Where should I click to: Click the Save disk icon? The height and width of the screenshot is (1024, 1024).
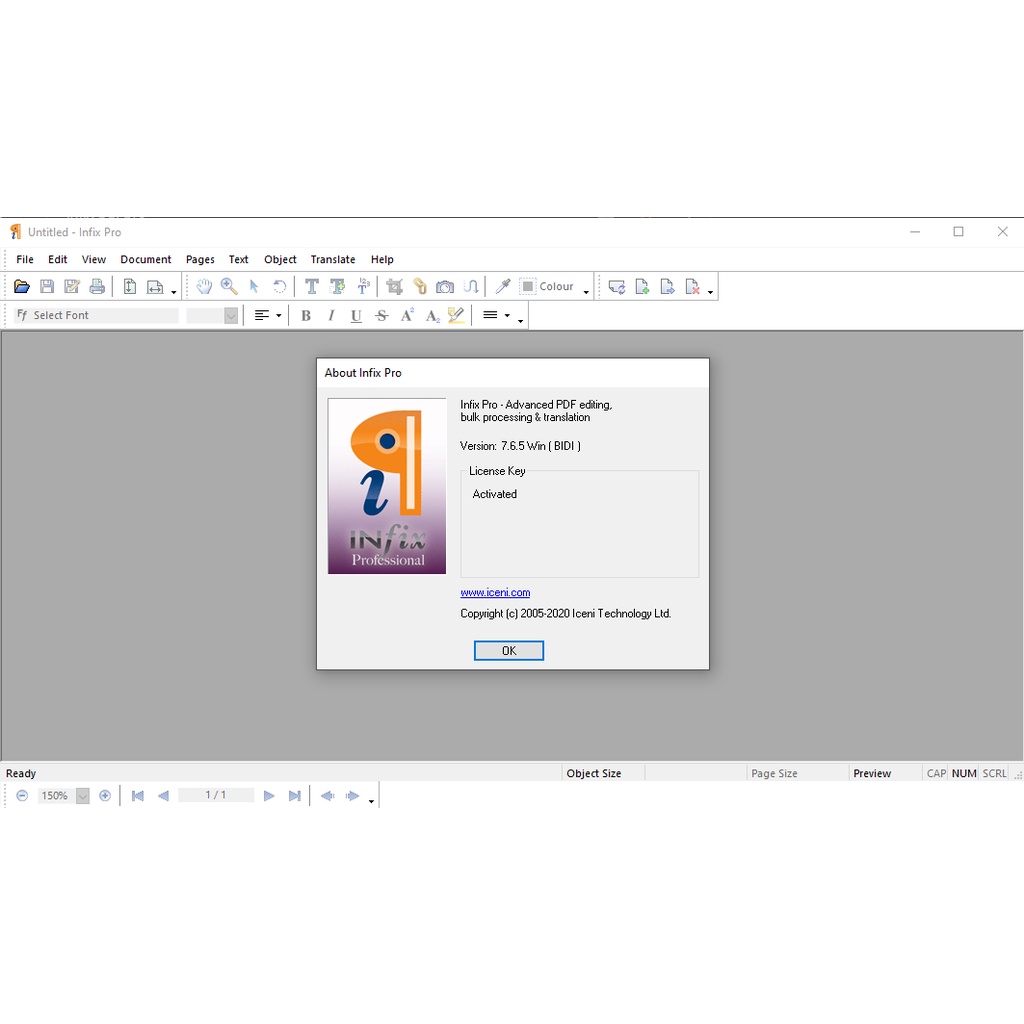point(47,286)
